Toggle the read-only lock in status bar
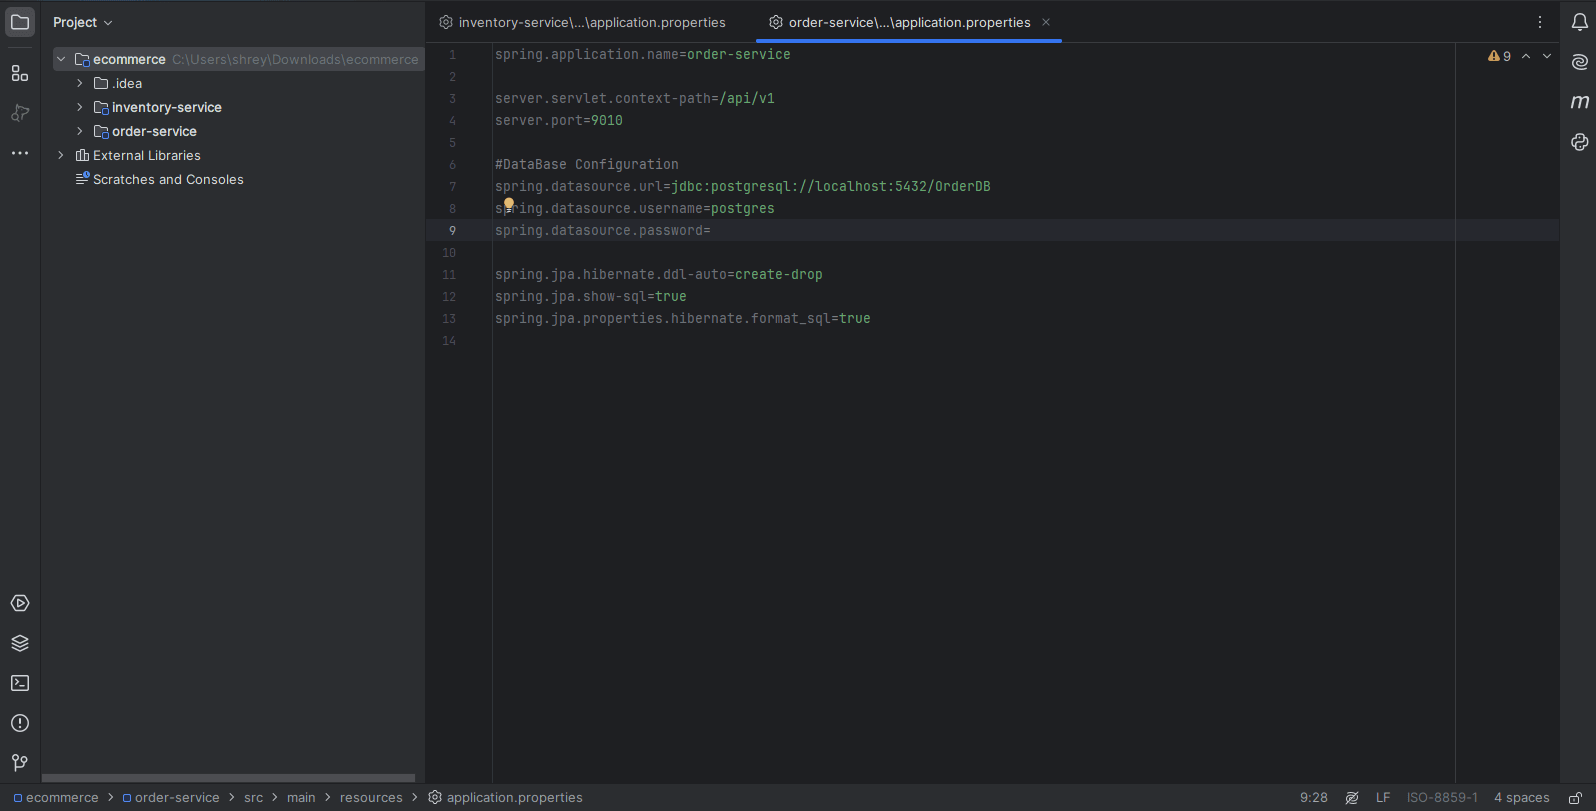Viewport: 1596px width, 811px height. pos(1575,798)
